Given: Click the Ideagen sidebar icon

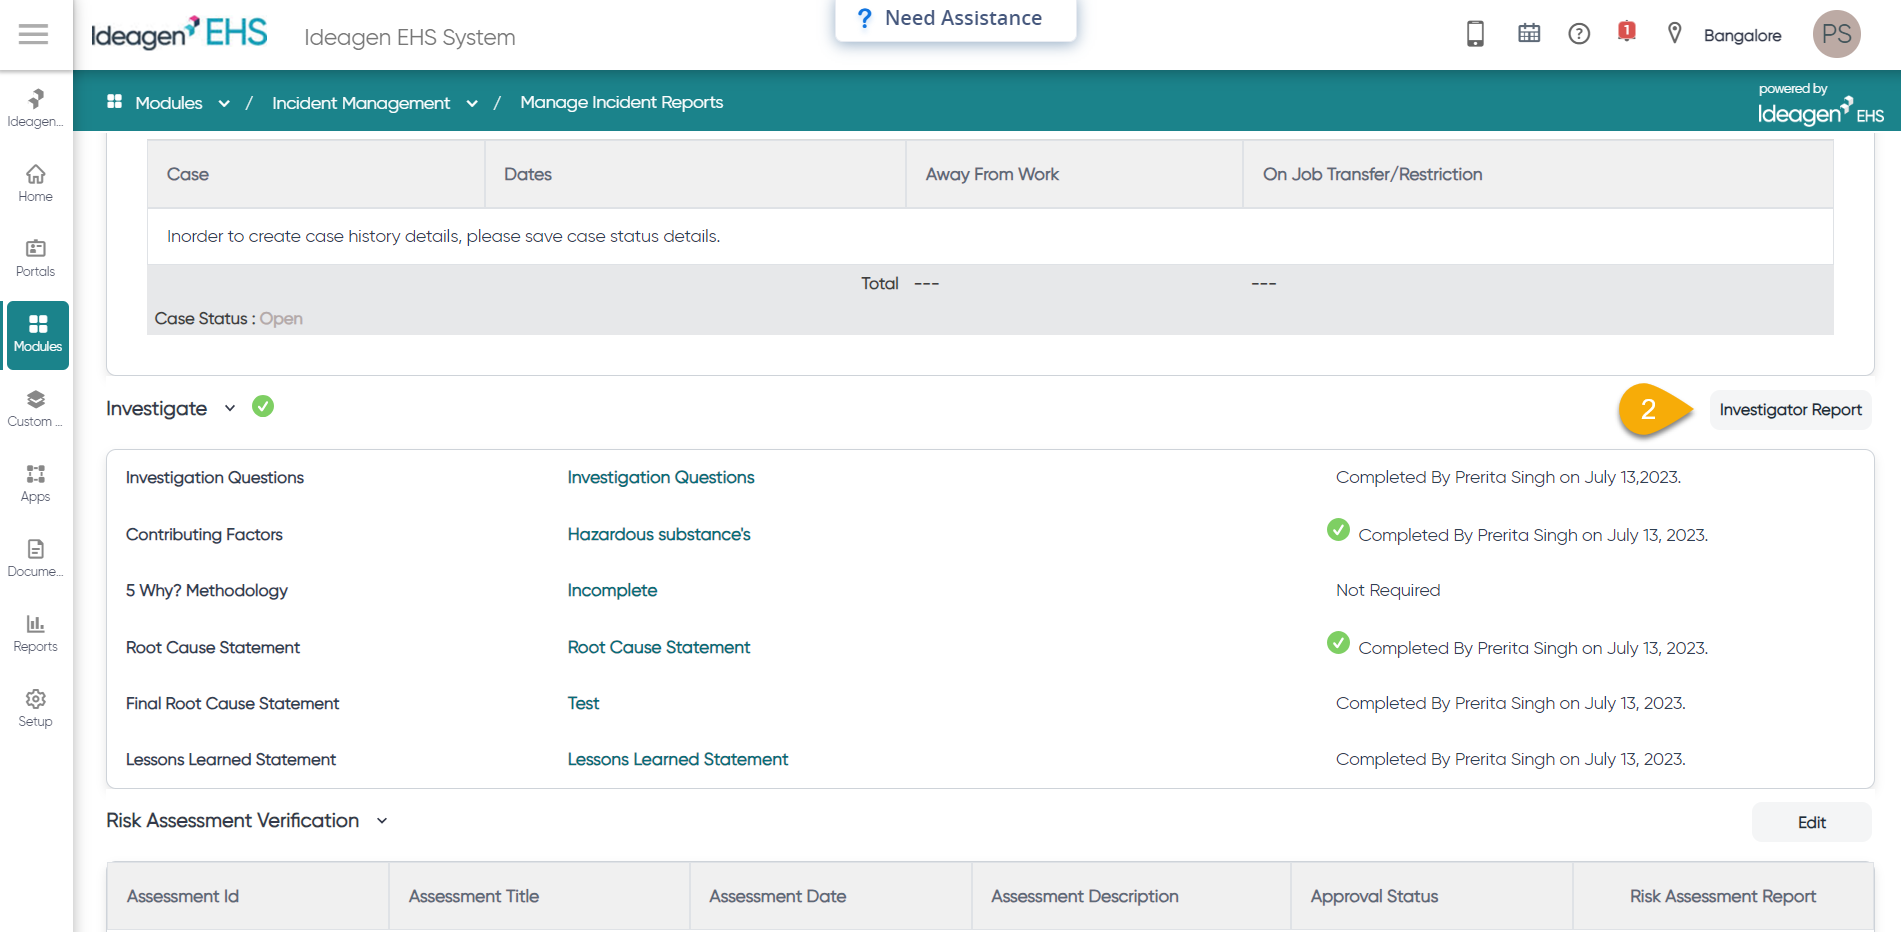Looking at the screenshot, I should [x=36, y=108].
